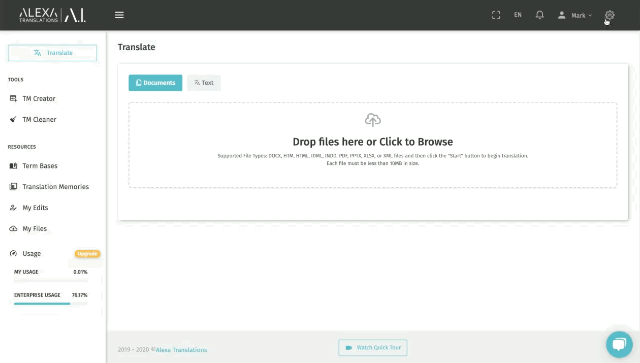Image resolution: width=640 pixels, height=363 pixels.
Task: Click the cloud upload icon
Action: point(373,120)
